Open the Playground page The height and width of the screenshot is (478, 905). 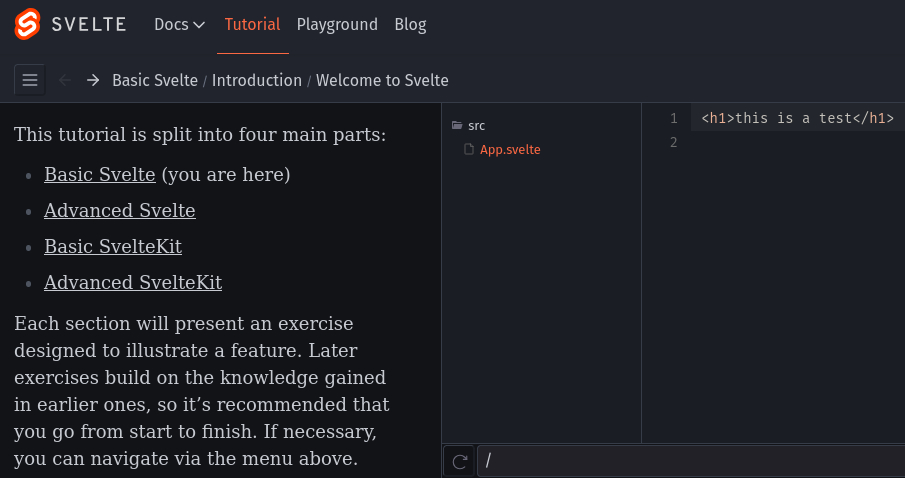click(x=337, y=24)
